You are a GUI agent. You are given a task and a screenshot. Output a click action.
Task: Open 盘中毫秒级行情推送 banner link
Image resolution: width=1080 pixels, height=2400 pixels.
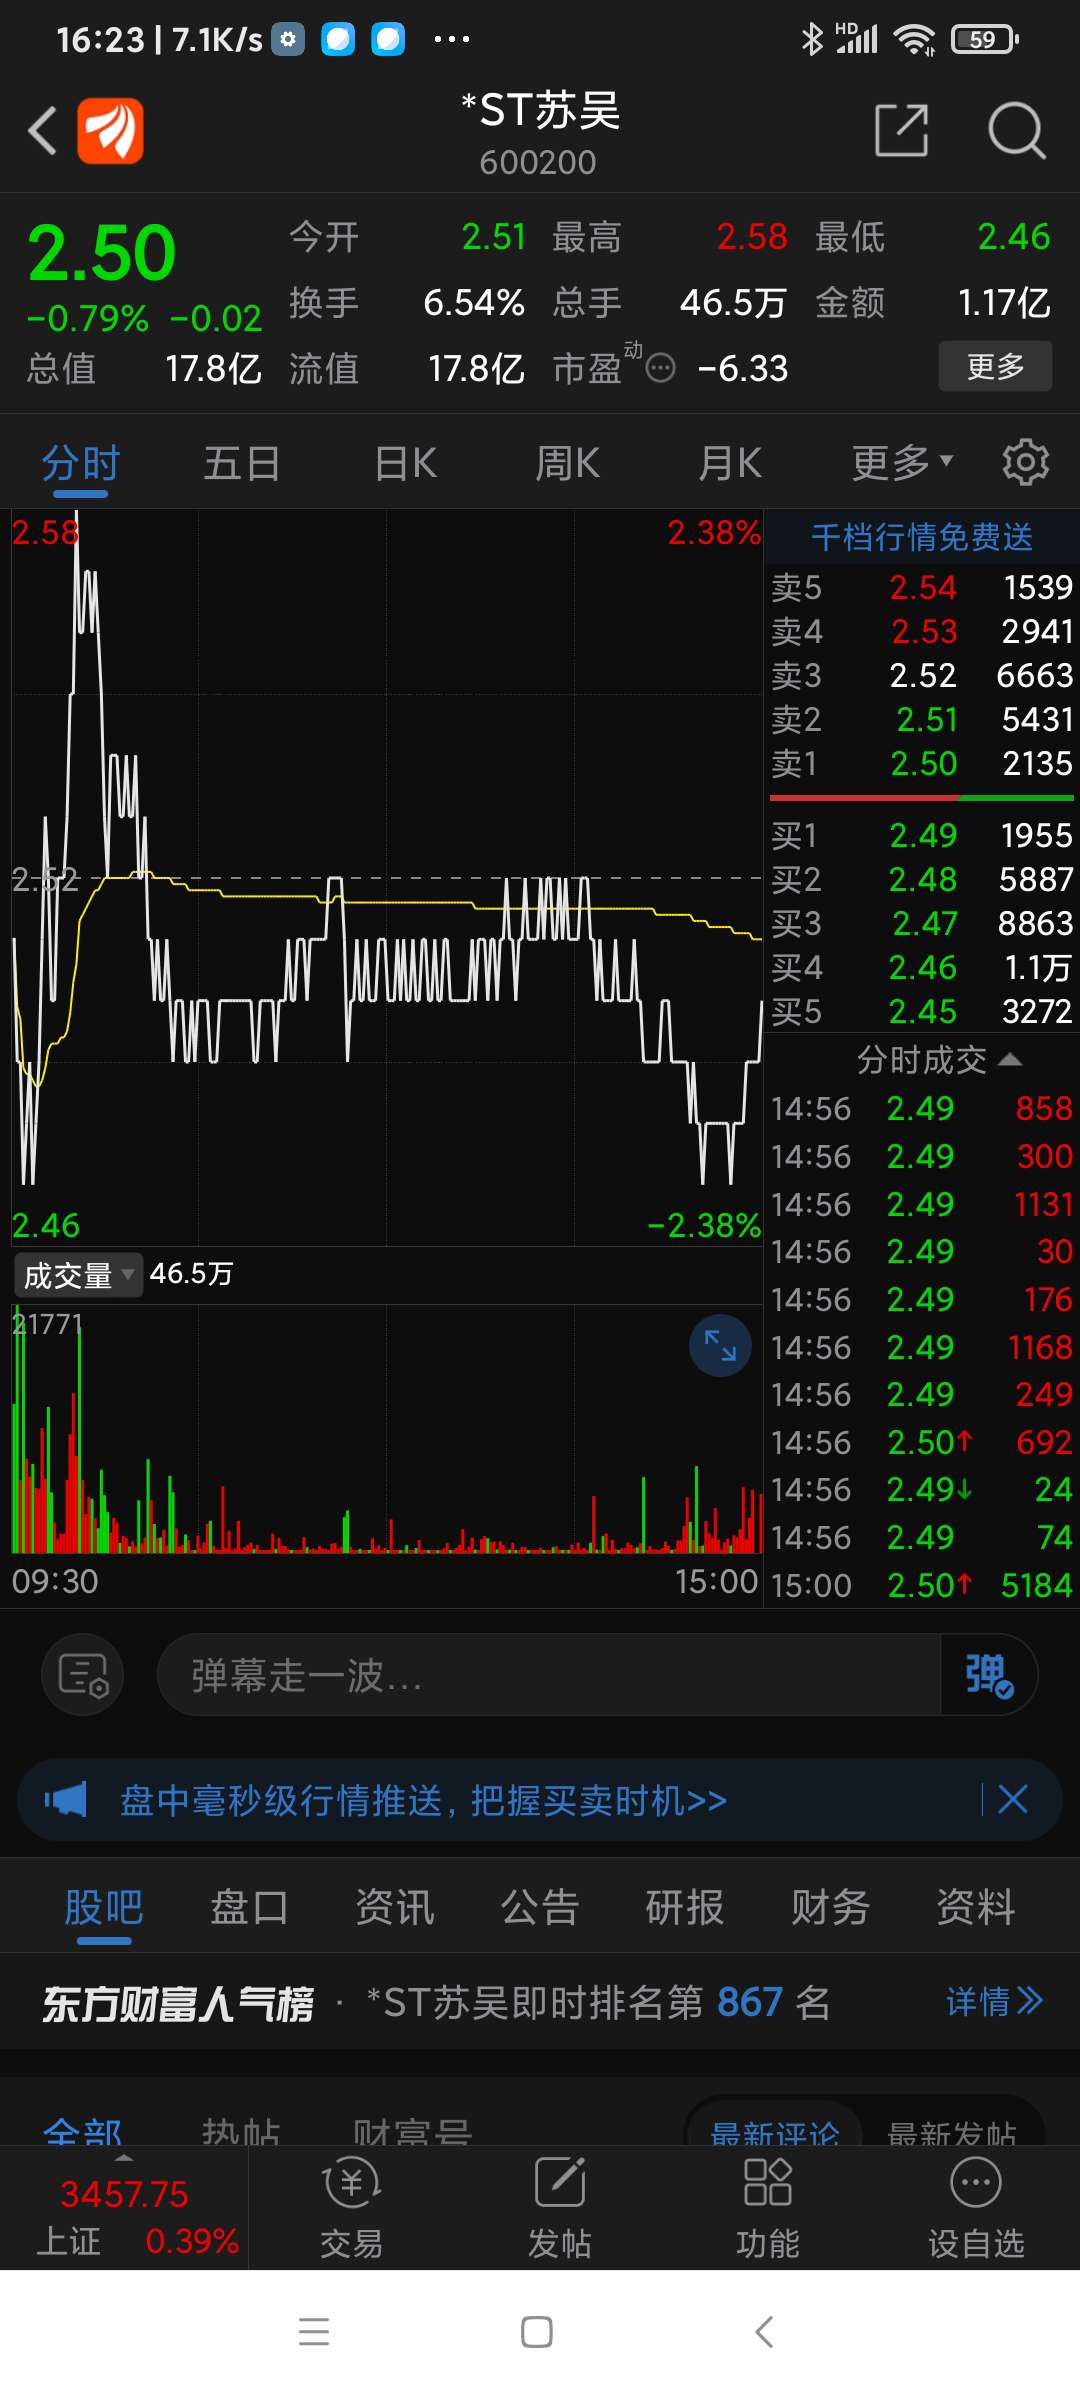point(423,1800)
